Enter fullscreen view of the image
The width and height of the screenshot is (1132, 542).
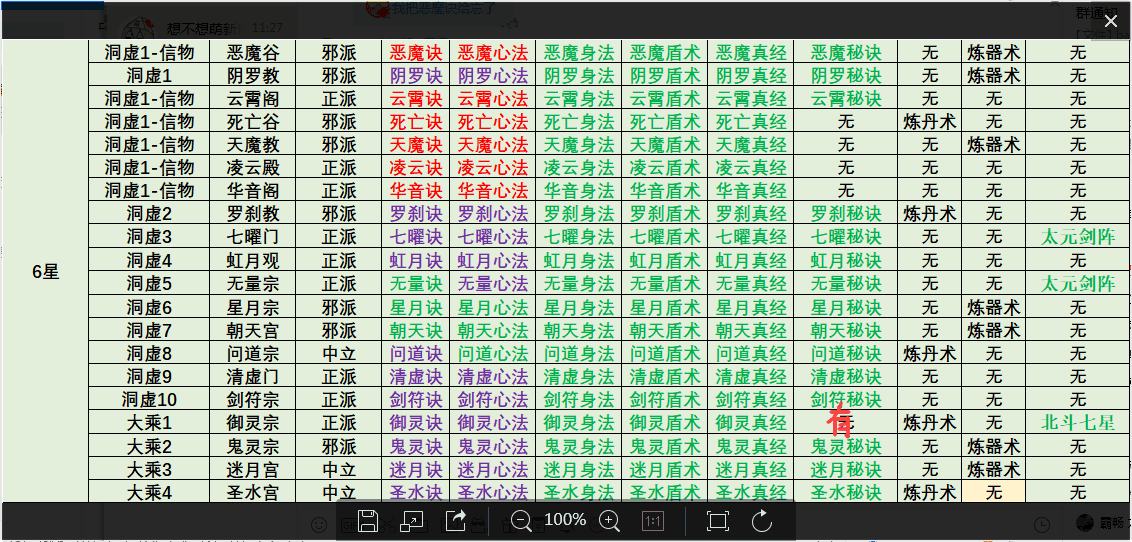pyautogui.click(x=718, y=520)
